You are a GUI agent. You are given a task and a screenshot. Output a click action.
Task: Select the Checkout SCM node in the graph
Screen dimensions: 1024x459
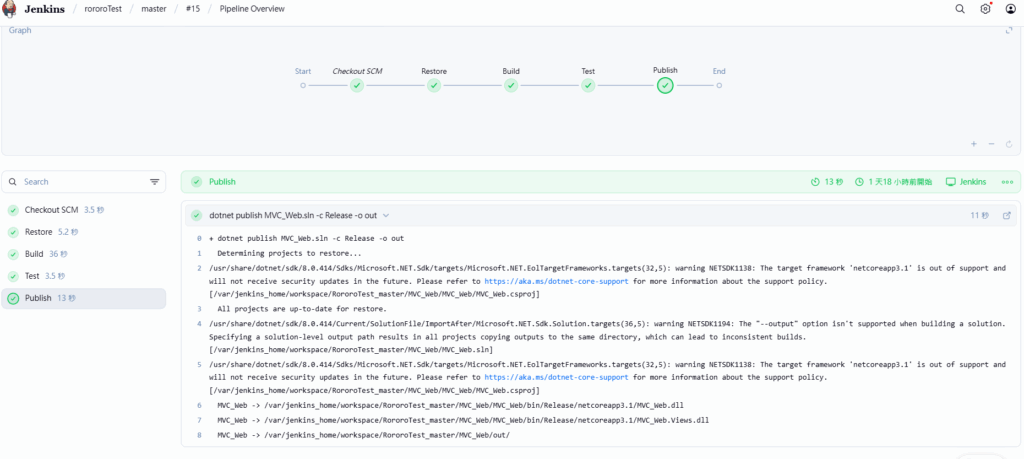(x=357, y=85)
